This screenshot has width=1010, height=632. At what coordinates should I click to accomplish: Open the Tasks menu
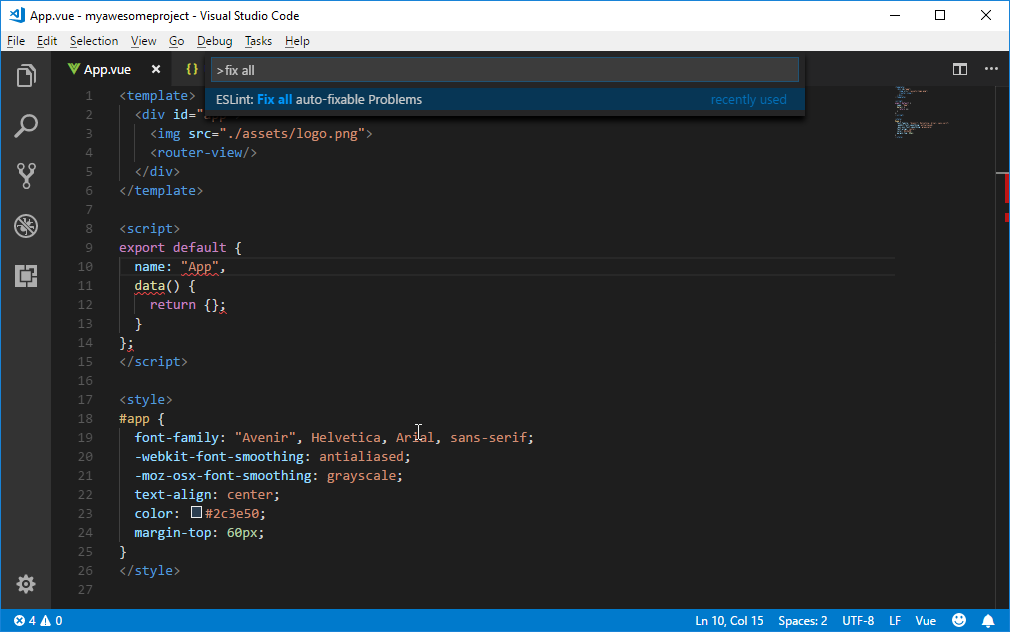click(258, 41)
